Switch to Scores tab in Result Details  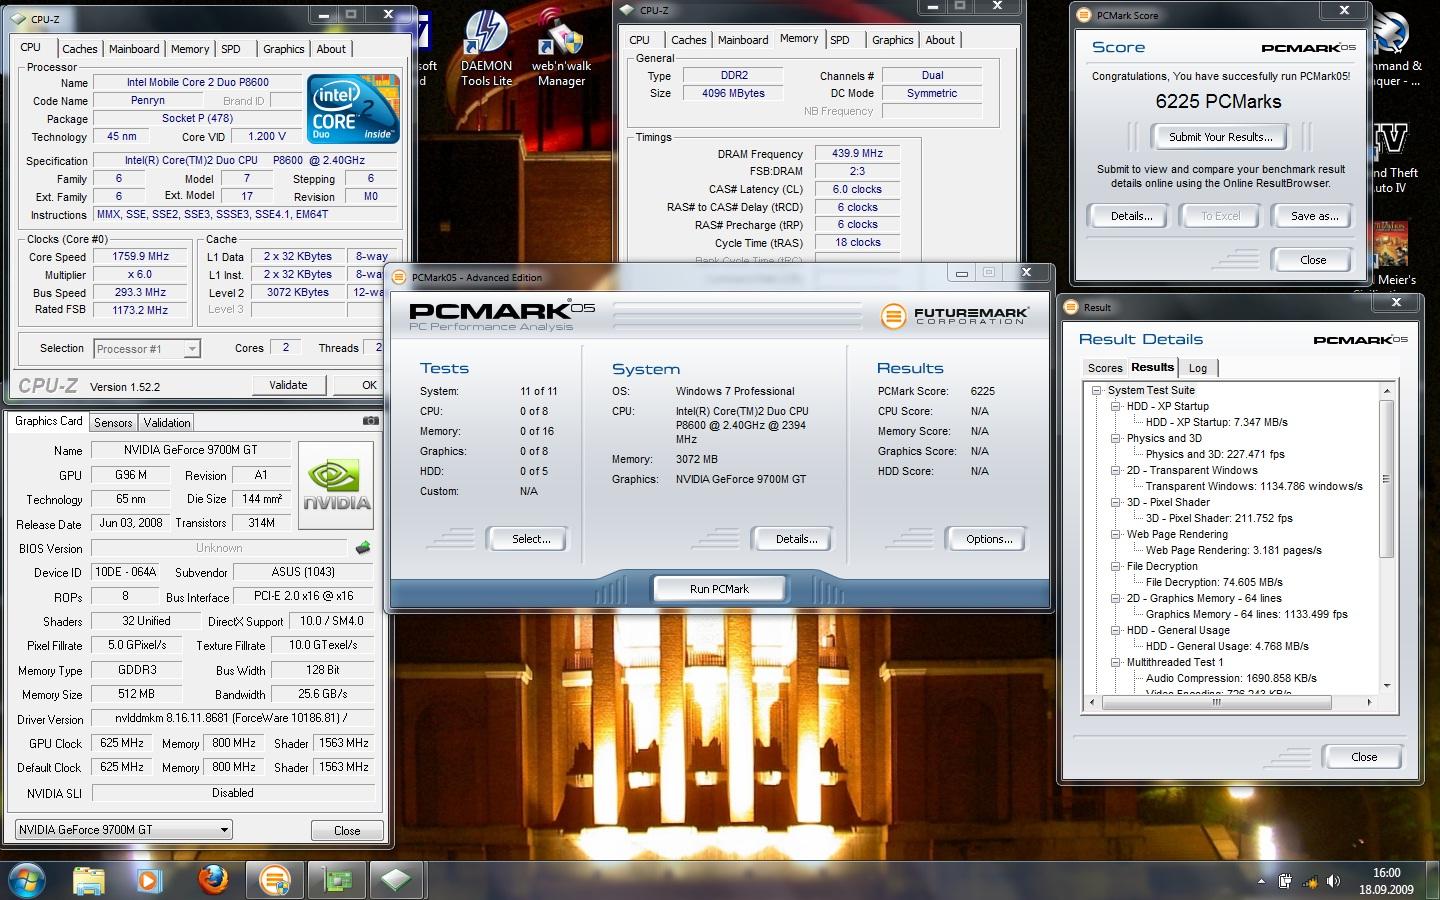click(x=1105, y=368)
